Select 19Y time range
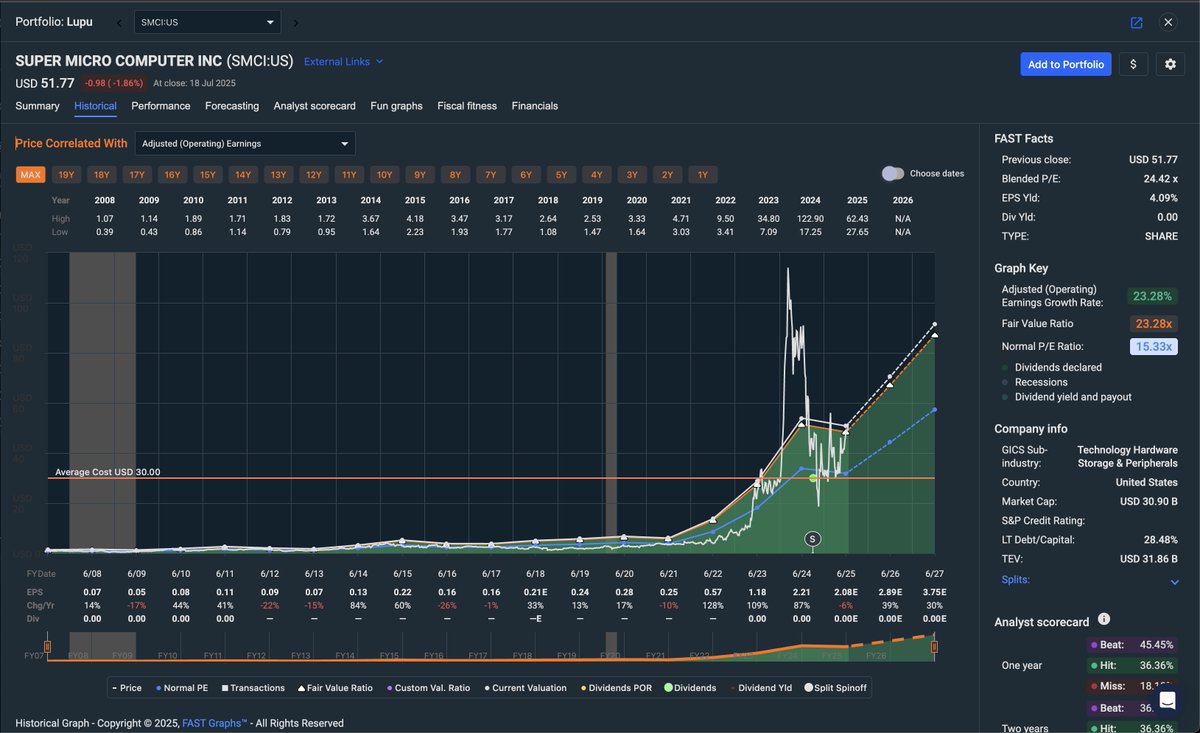This screenshot has height=733, width=1200. 66,175
